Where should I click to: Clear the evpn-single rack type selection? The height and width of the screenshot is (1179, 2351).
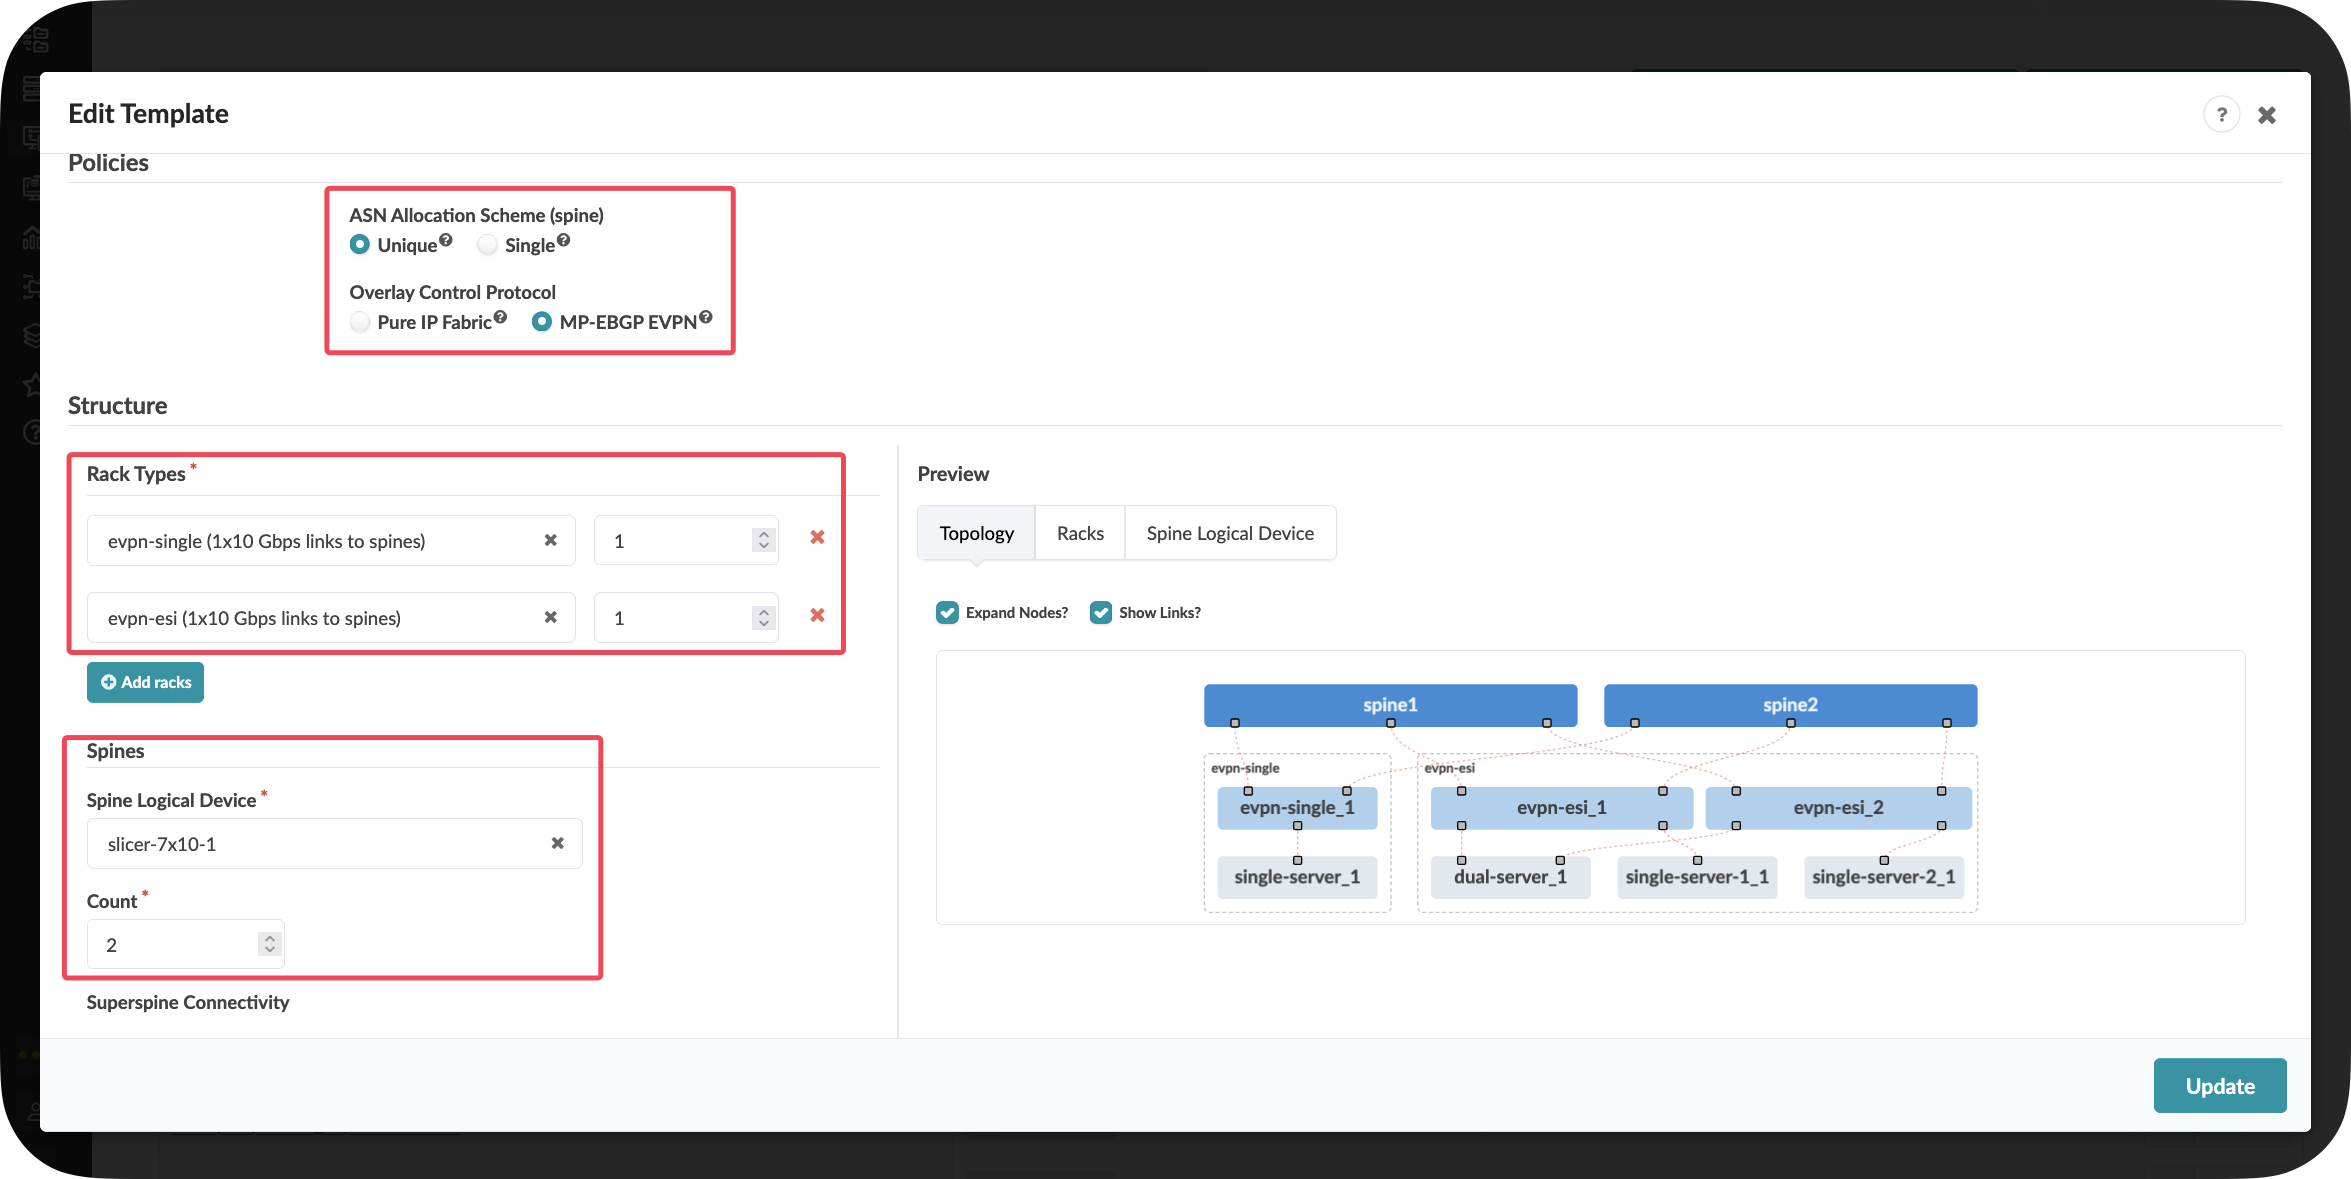pyautogui.click(x=550, y=540)
